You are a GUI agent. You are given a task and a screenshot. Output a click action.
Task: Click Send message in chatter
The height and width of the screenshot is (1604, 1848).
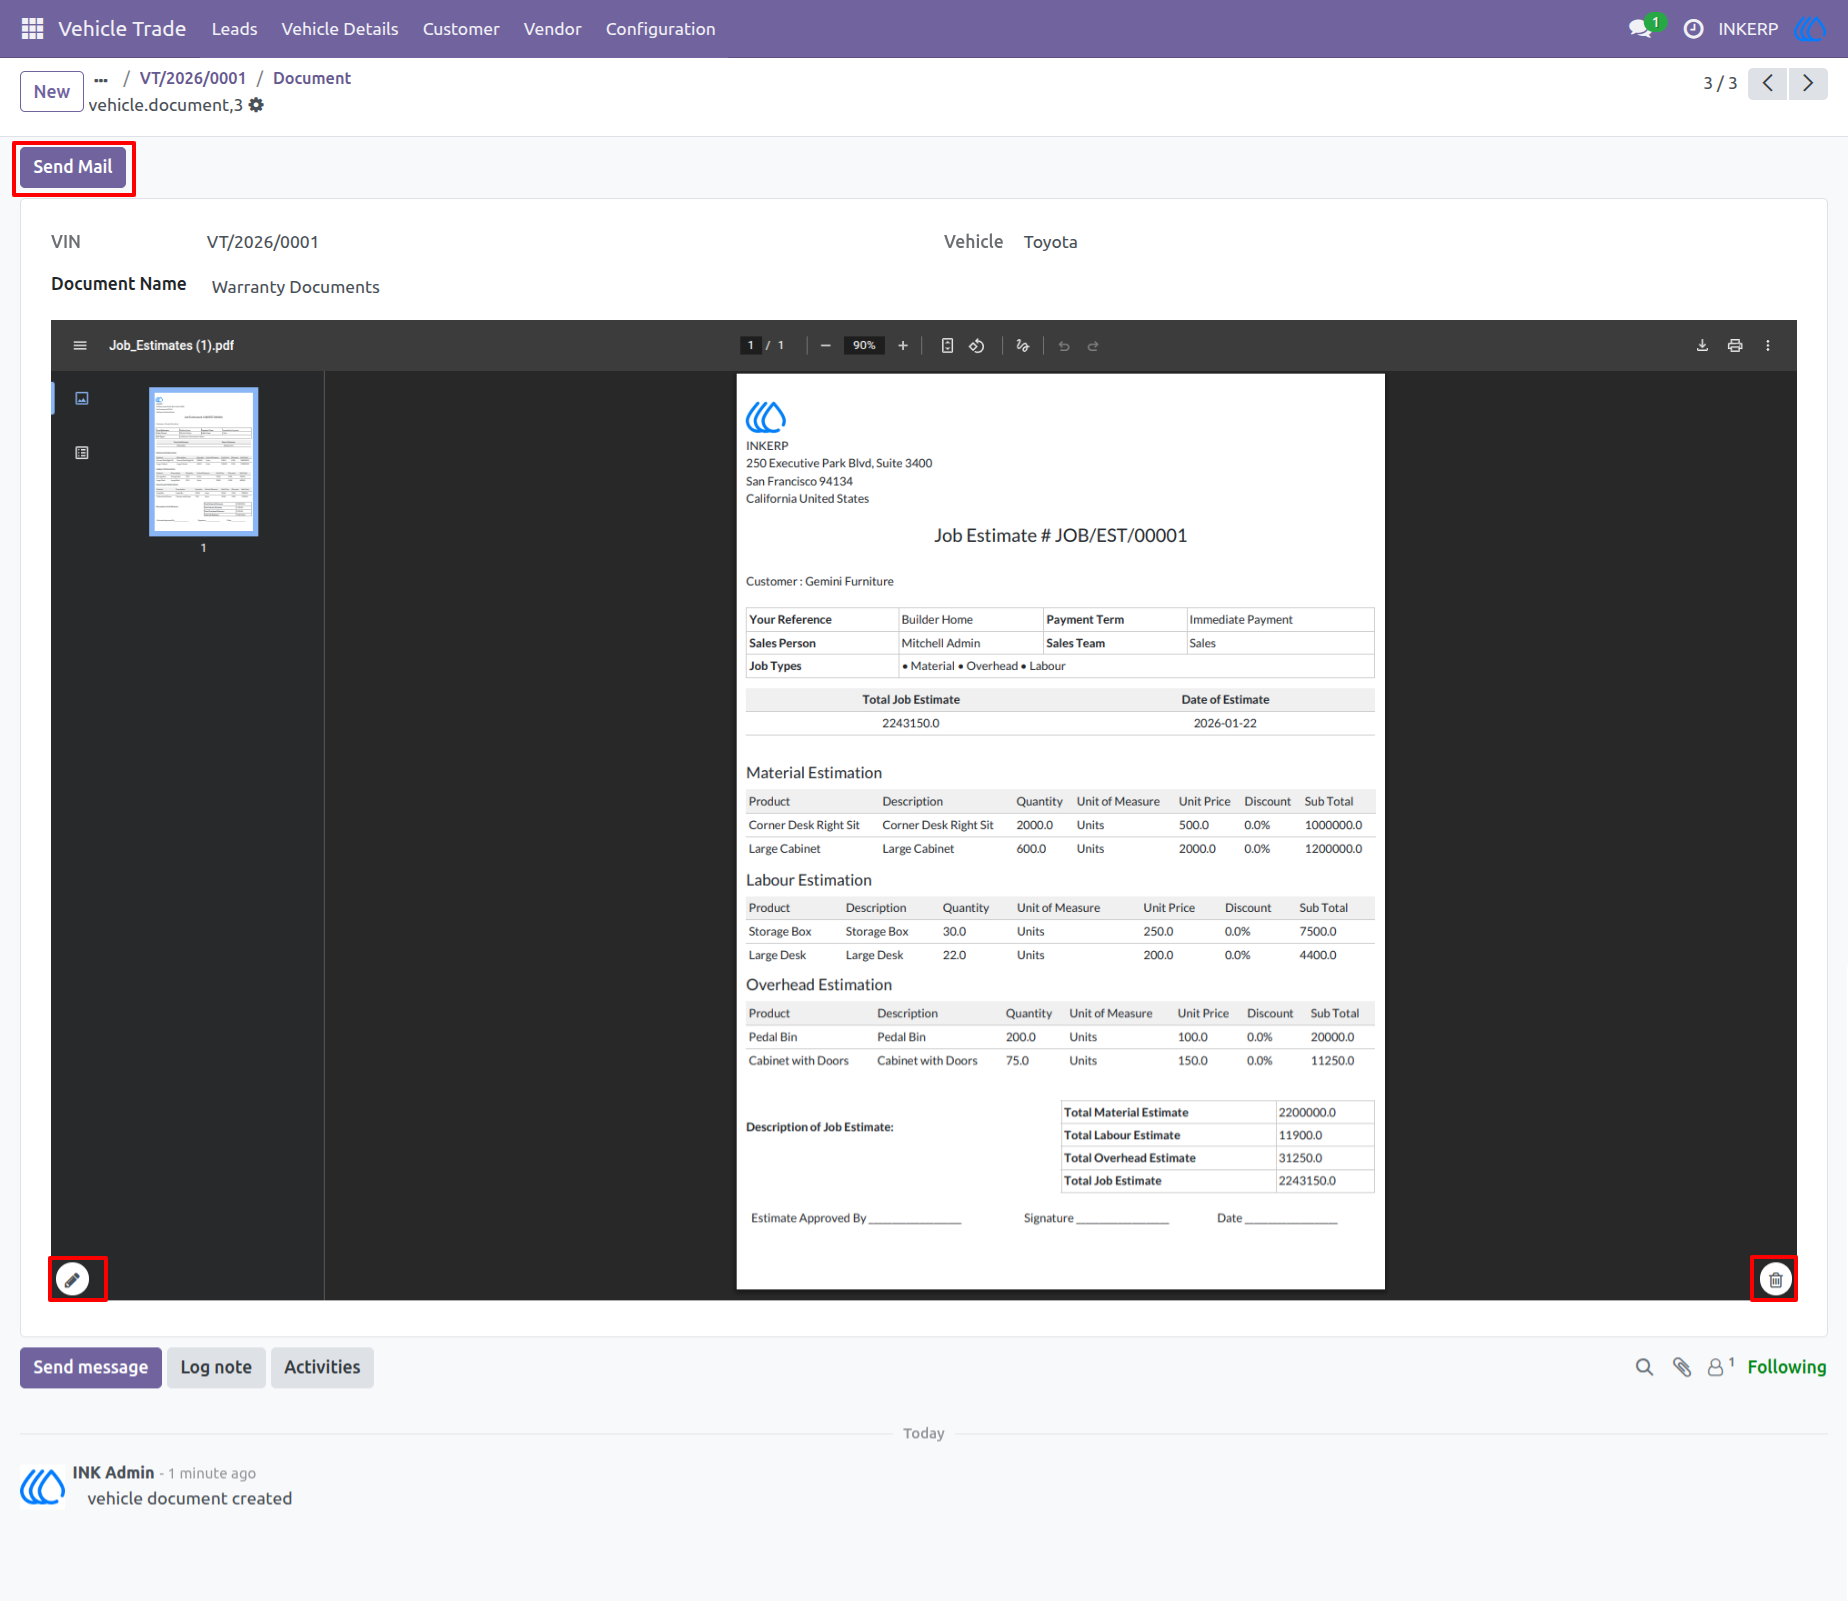pyautogui.click(x=91, y=1367)
